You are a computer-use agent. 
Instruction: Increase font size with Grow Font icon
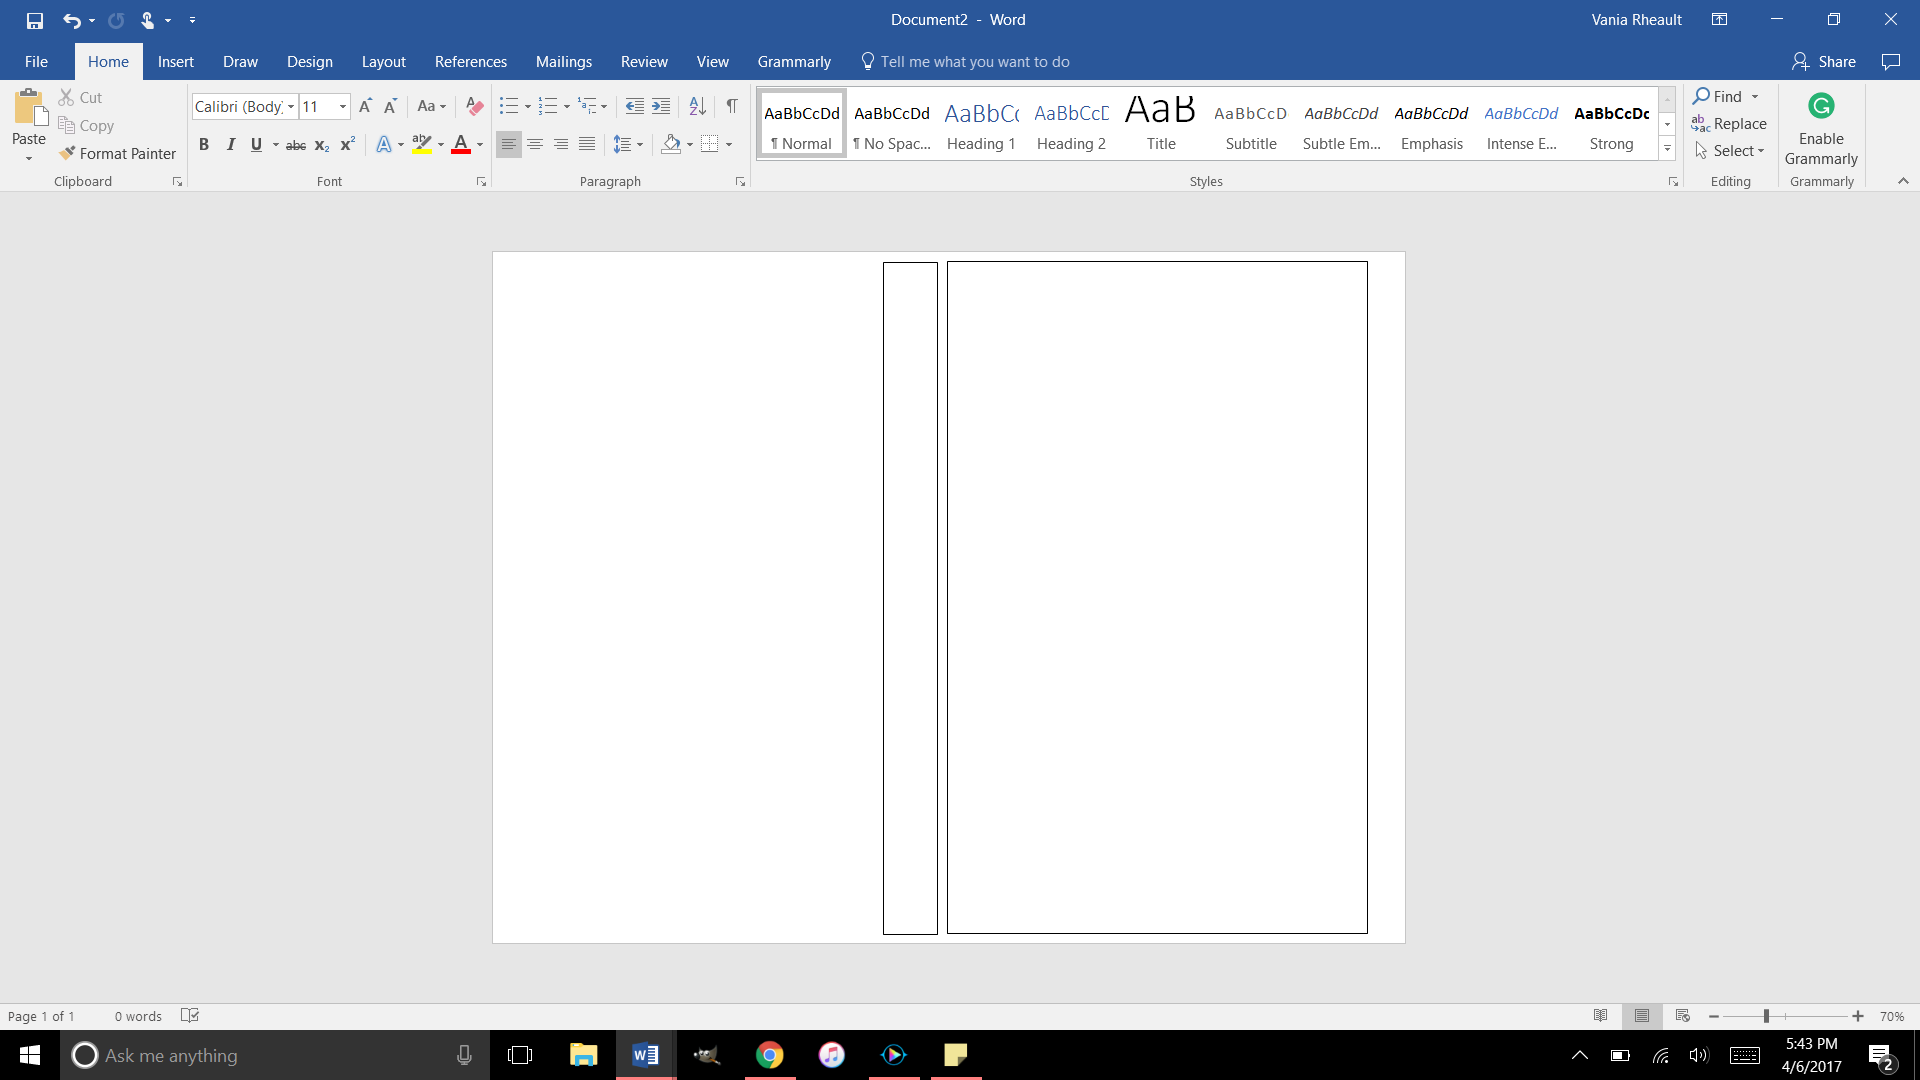click(x=365, y=106)
